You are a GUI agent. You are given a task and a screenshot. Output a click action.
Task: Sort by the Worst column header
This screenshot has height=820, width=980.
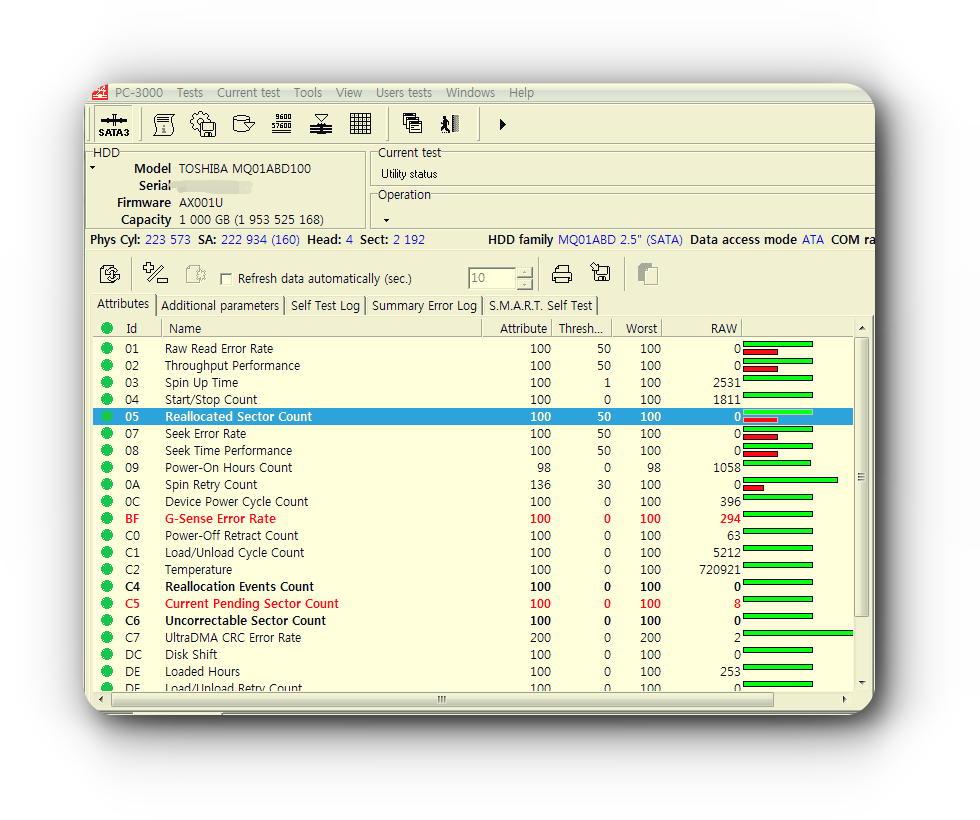point(636,328)
